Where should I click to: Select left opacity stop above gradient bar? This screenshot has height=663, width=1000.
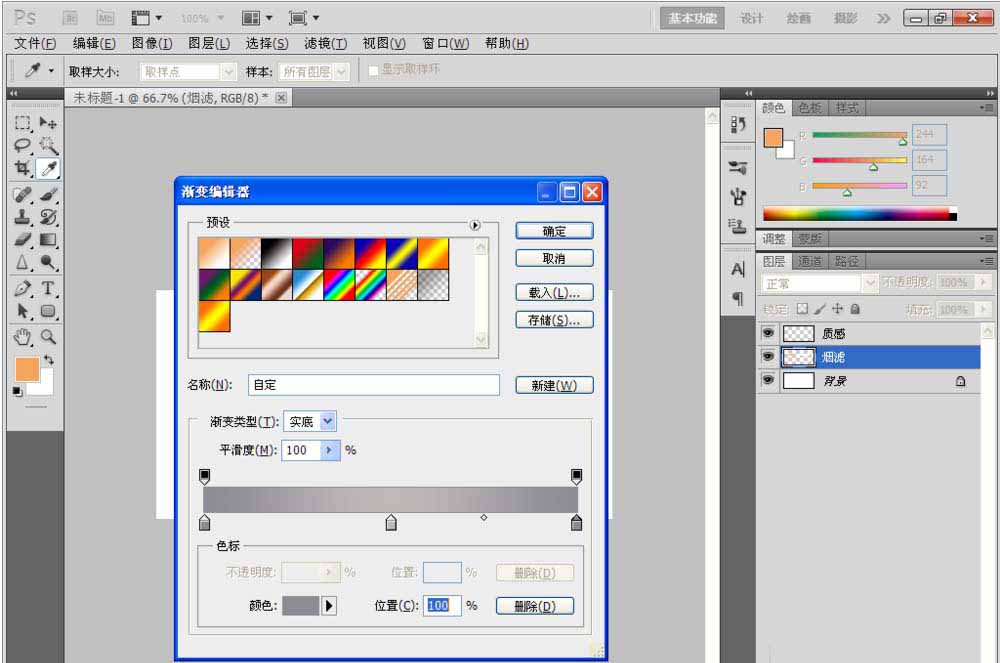(205, 476)
